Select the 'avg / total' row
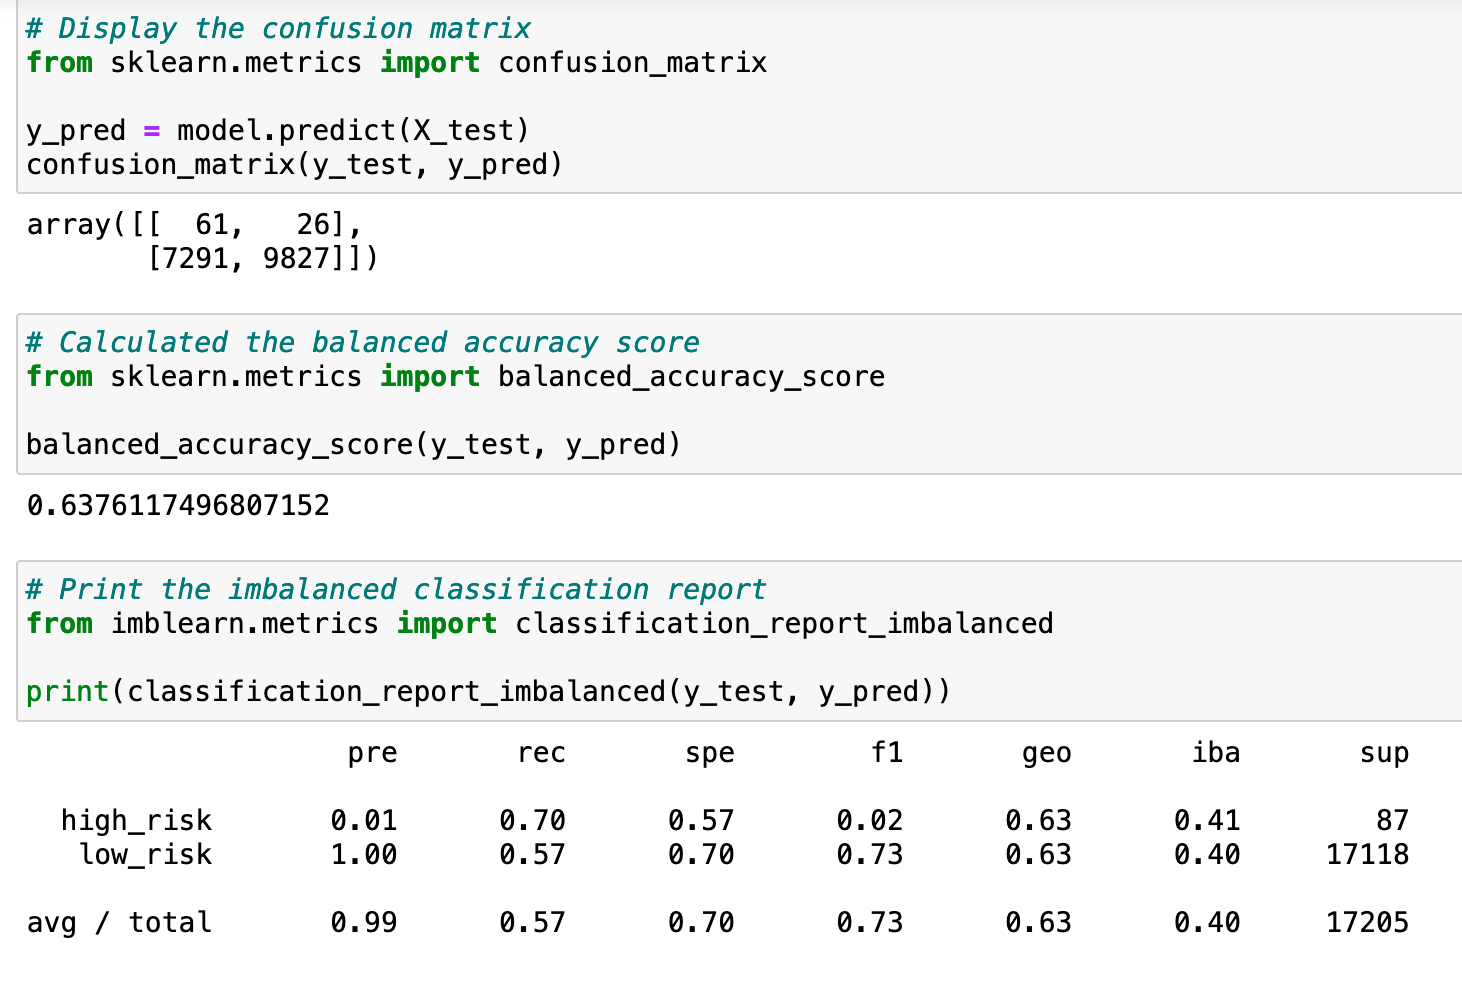 click(118, 922)
